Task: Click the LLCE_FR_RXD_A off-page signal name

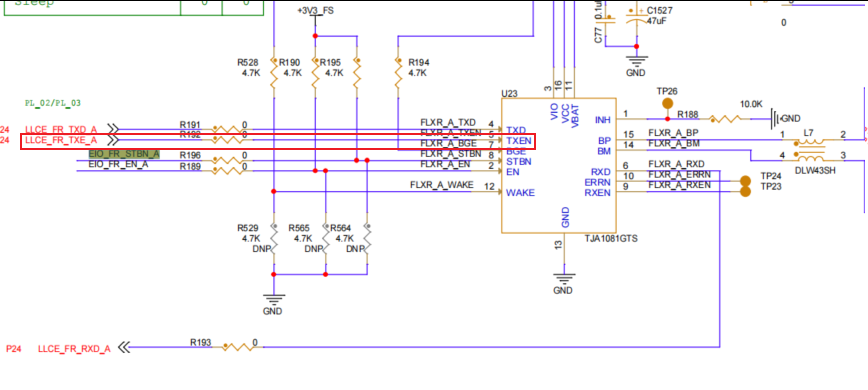Action: point(74,349)
